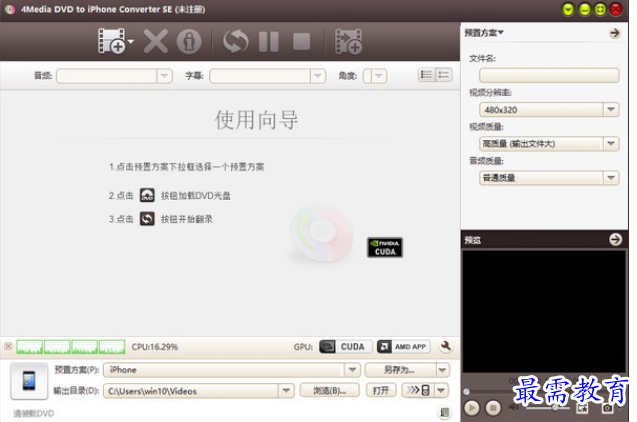637x422 pixels.
Task: Click the 按钮加载DVD光盘 step text
Action: click(196, 196)
